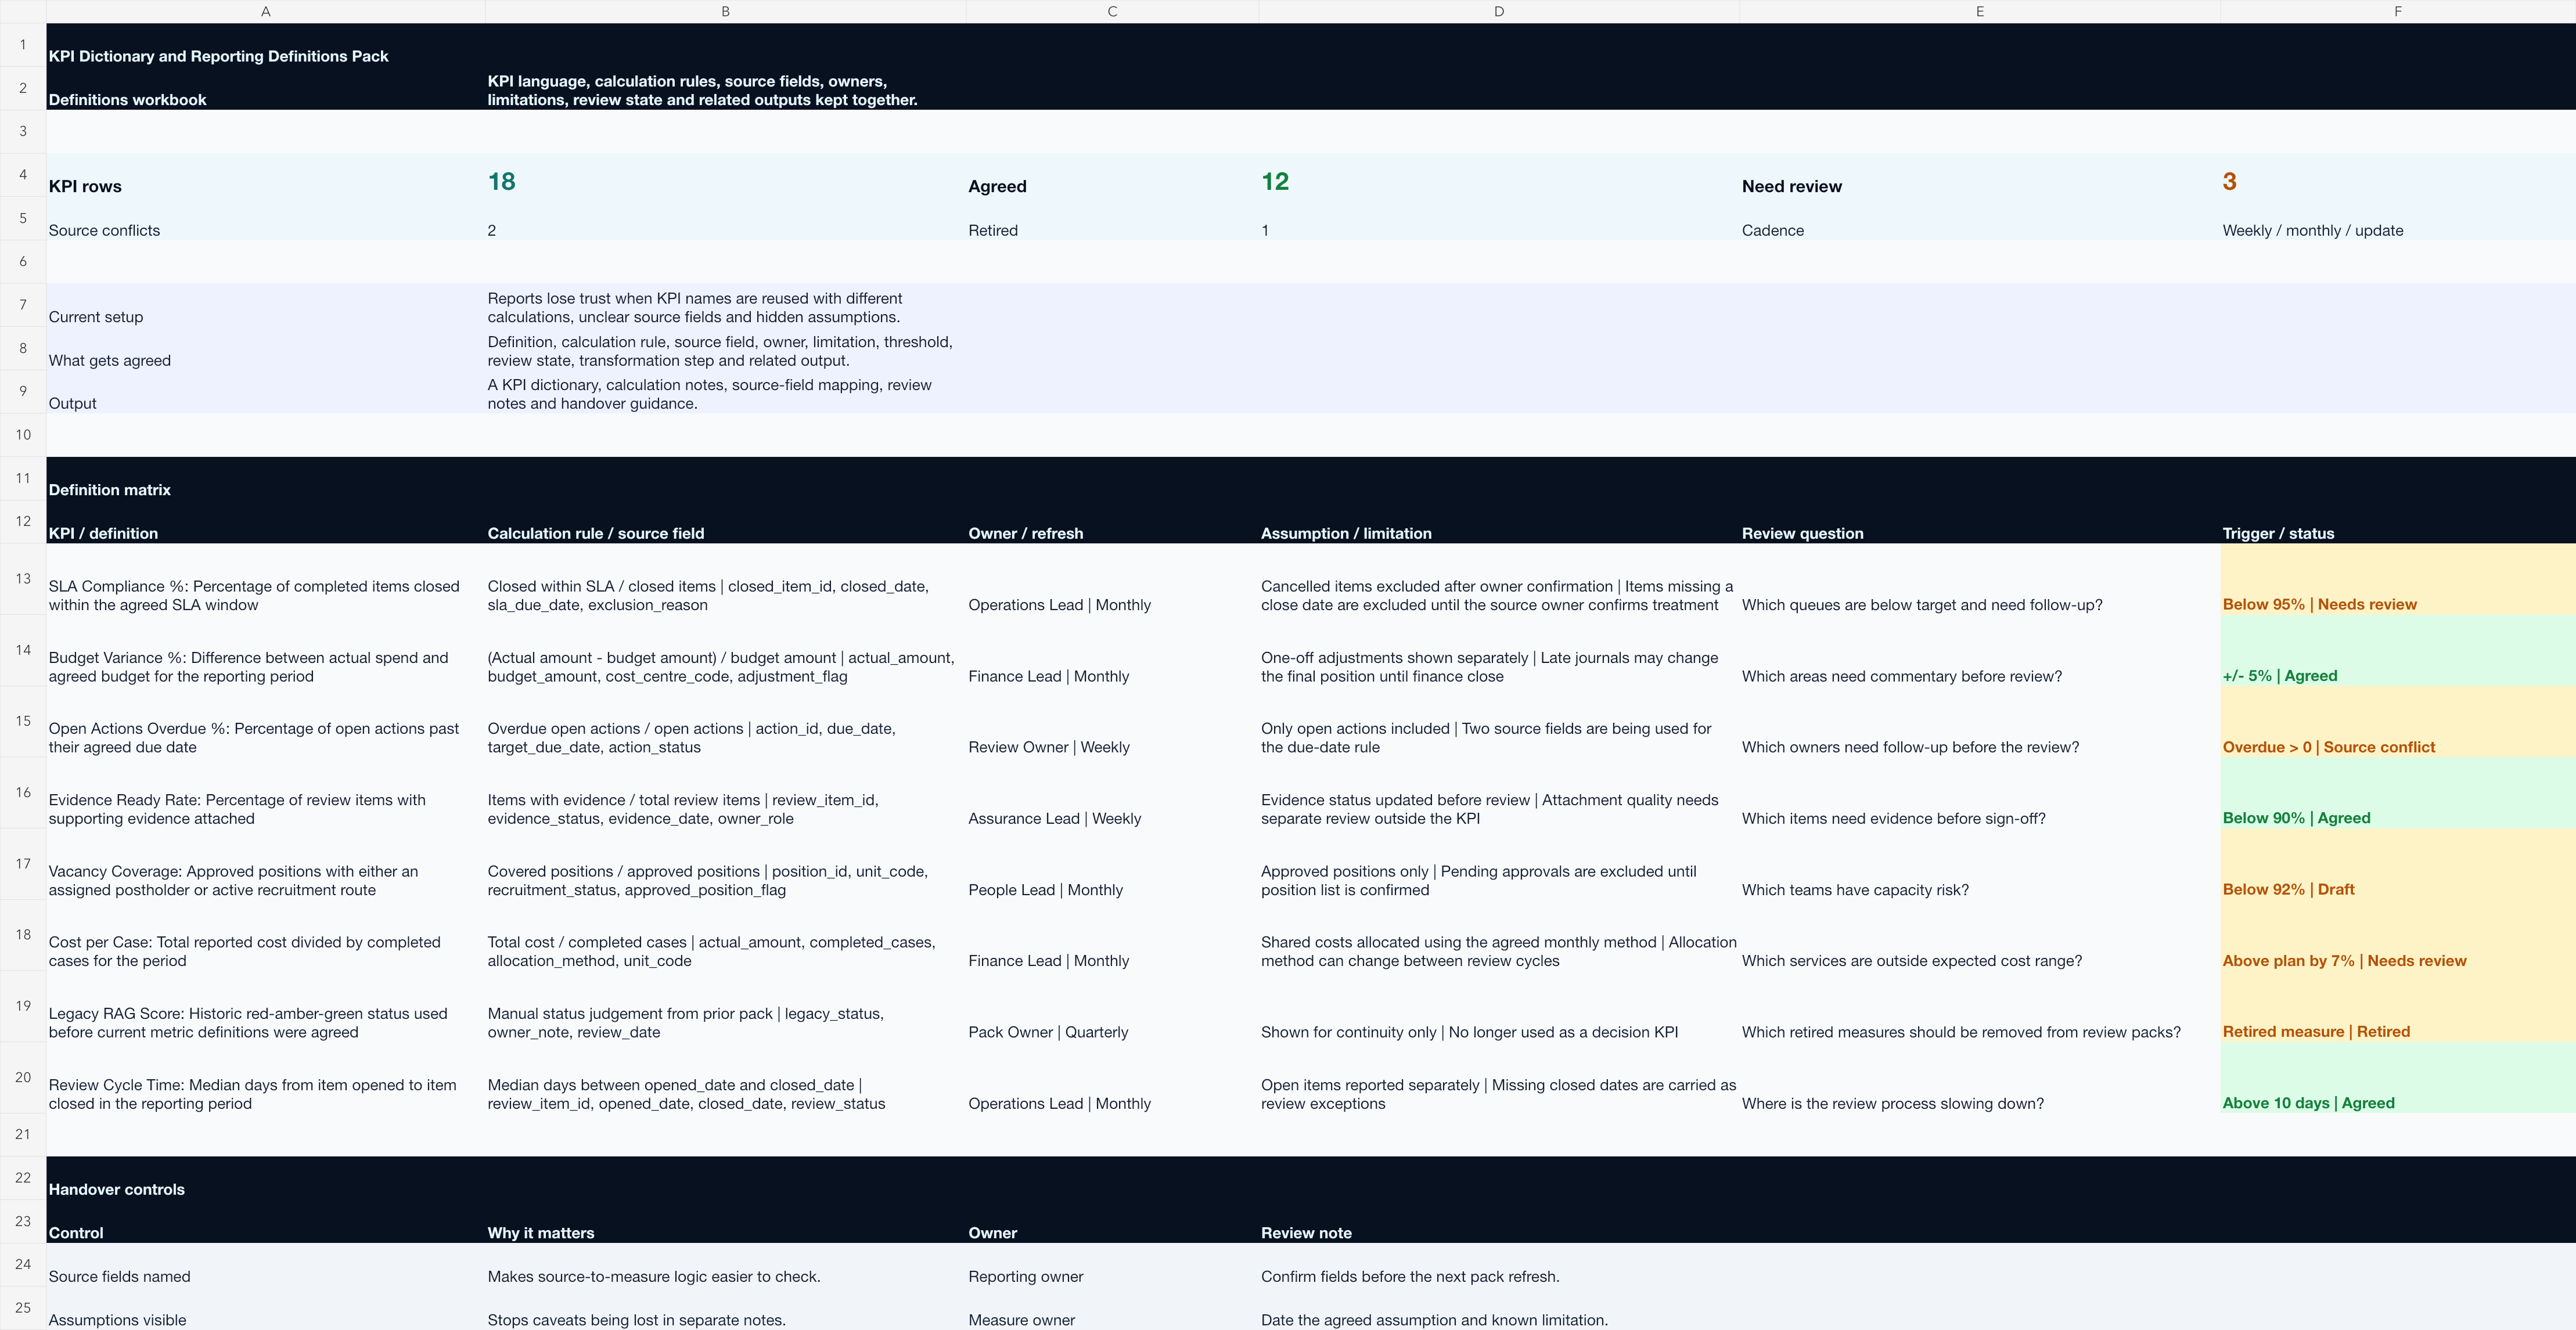The width and height of the screenshot is (2576, 1330).
Task: Select column E header
Action: click(1979, 11)
